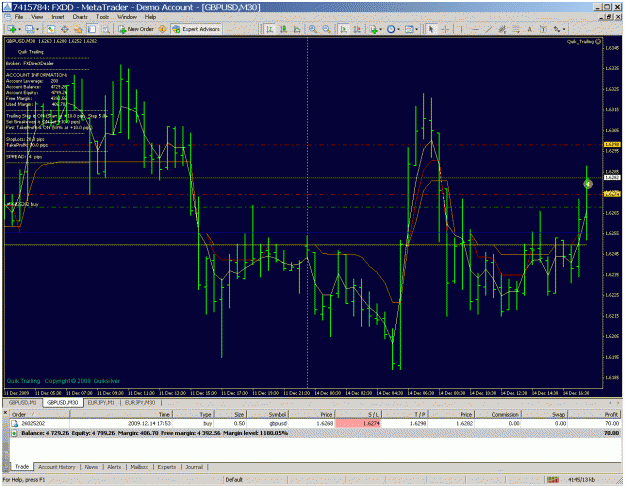Open the Experts terminal tab
The width and height of the screenshot is (625, 486).
pyautogui.click(x=167, y=467)
